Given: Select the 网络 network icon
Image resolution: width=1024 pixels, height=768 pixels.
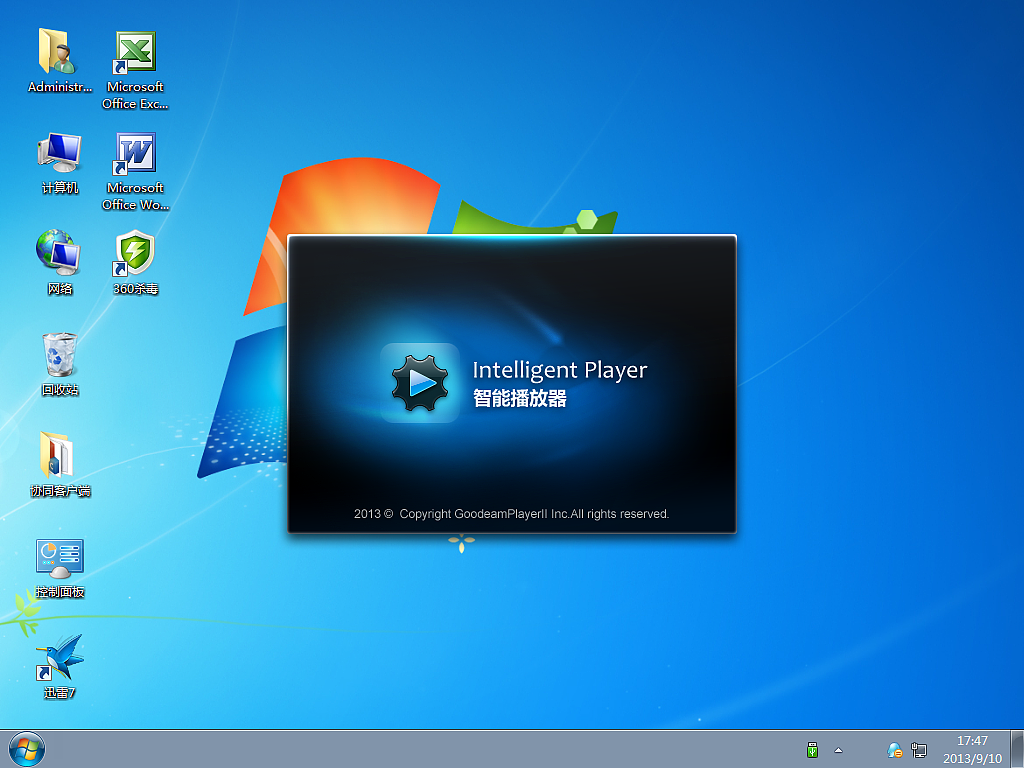Looking at the screenshot, I should coord(59,261).
